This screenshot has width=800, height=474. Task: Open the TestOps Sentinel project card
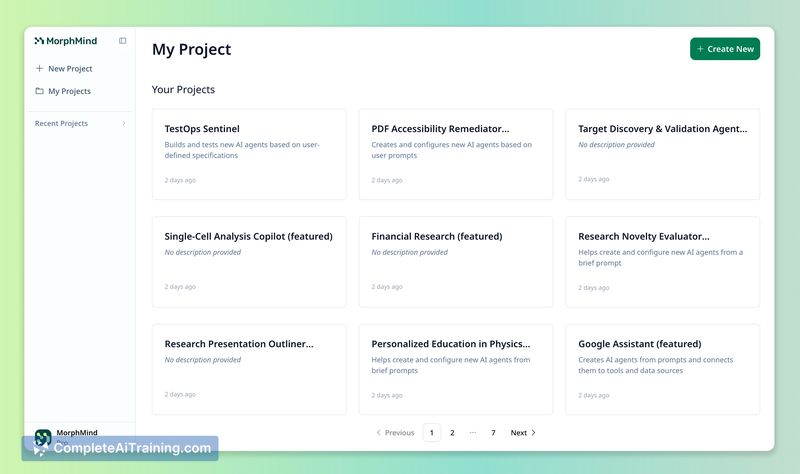[249, 154]
